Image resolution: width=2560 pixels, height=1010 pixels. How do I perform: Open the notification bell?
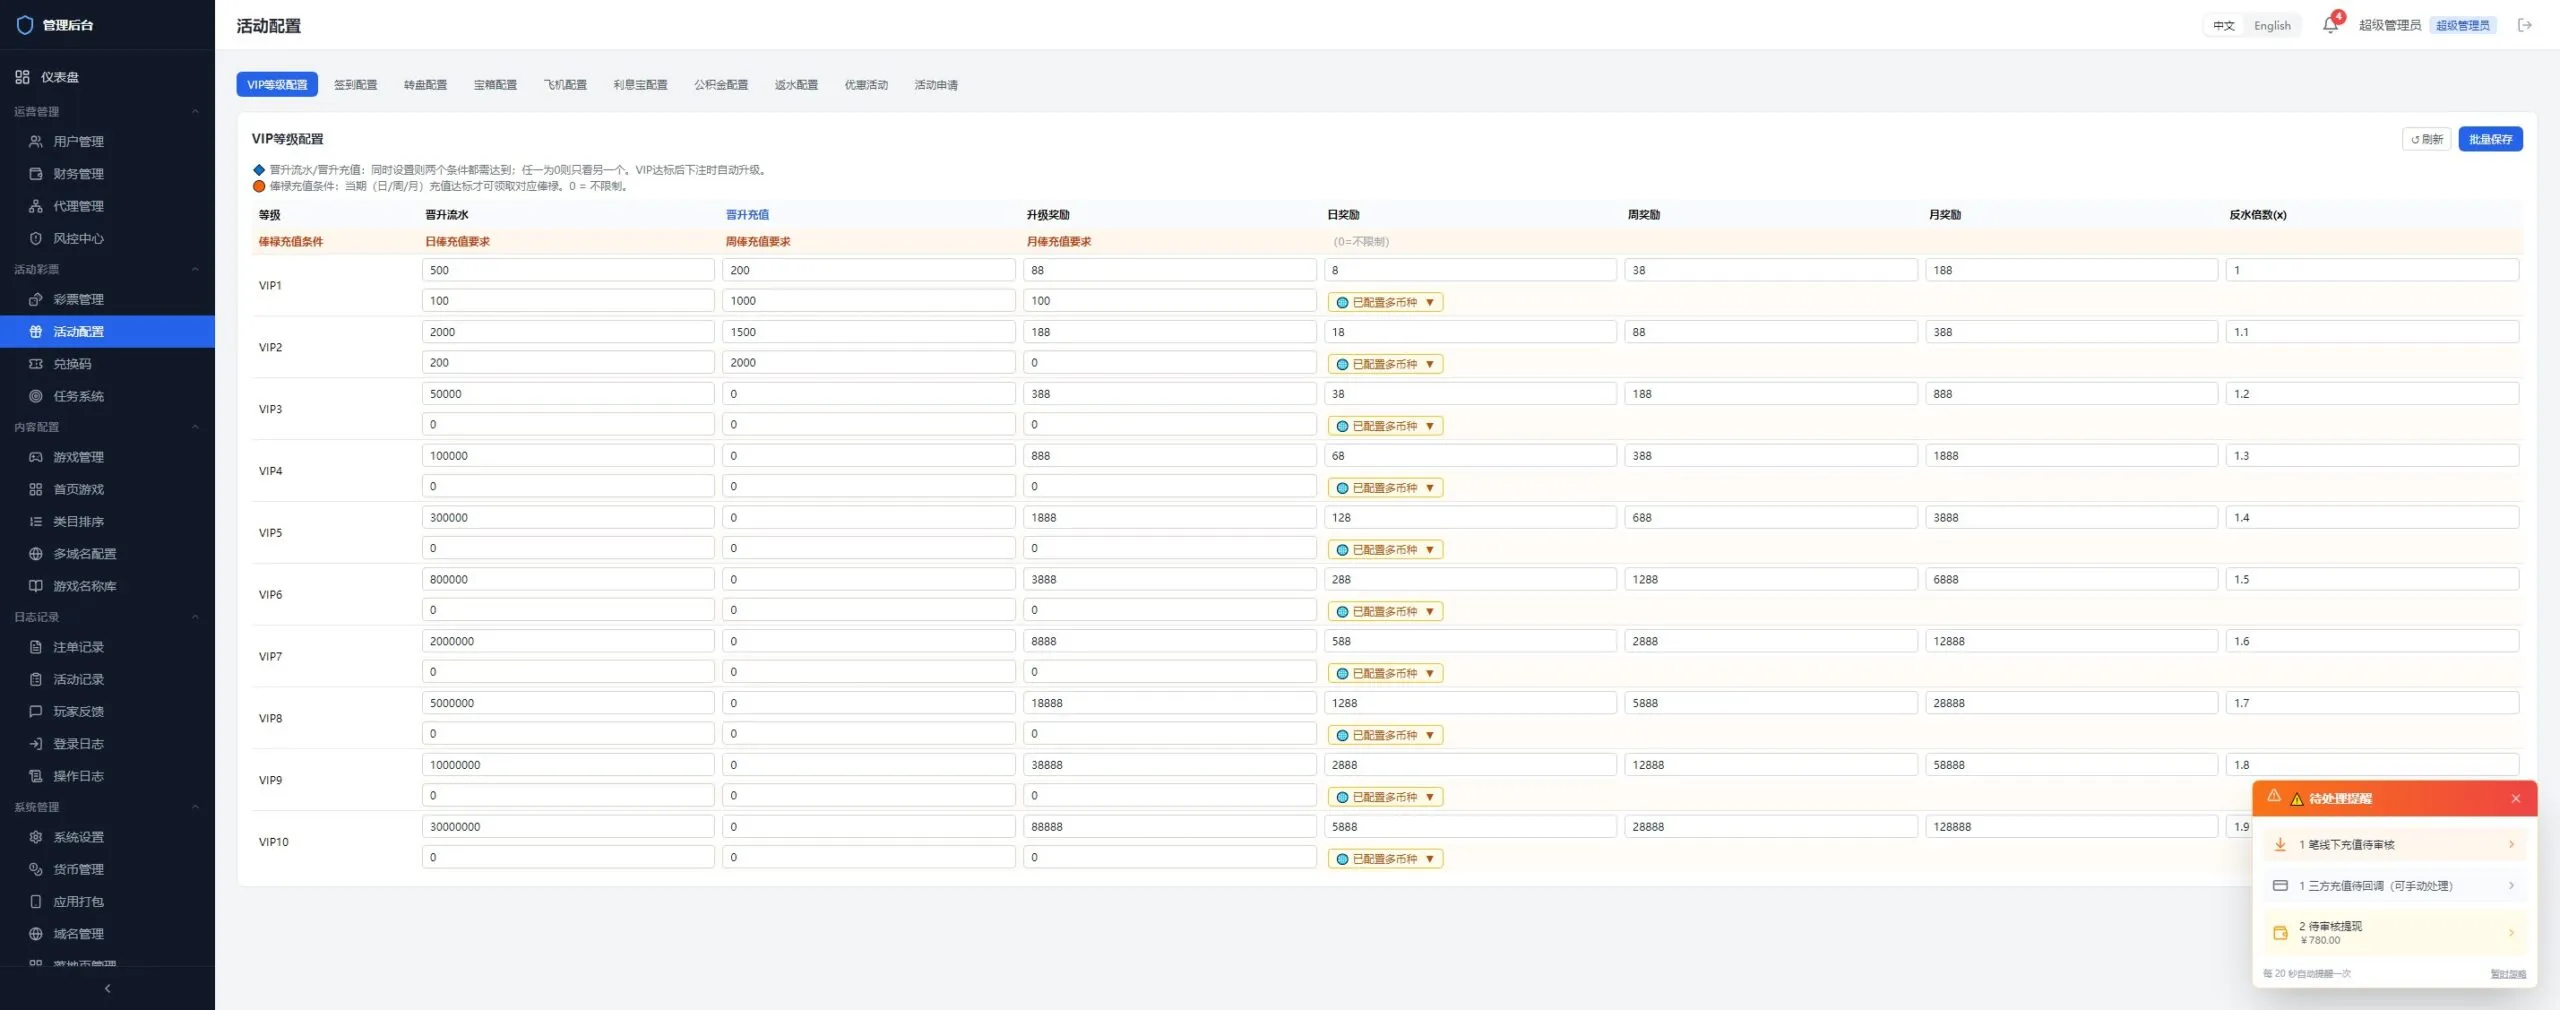(x=2330, y=25)
